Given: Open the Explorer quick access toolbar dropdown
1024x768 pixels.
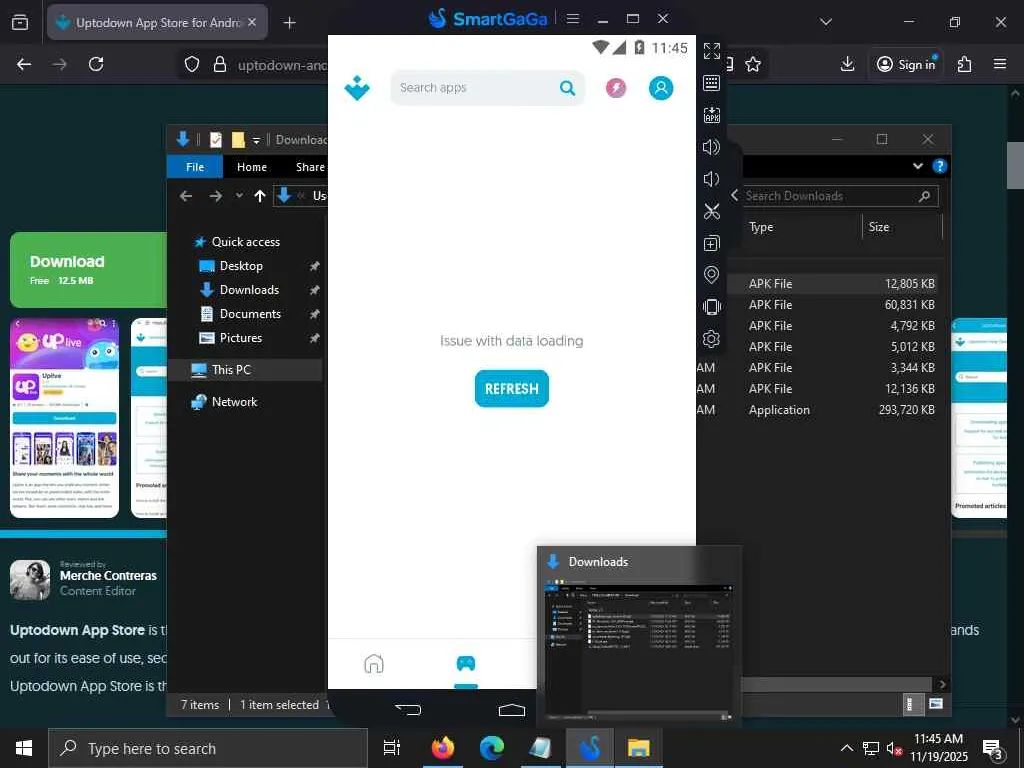Looking at the screenshot, I should pos(256,140).
